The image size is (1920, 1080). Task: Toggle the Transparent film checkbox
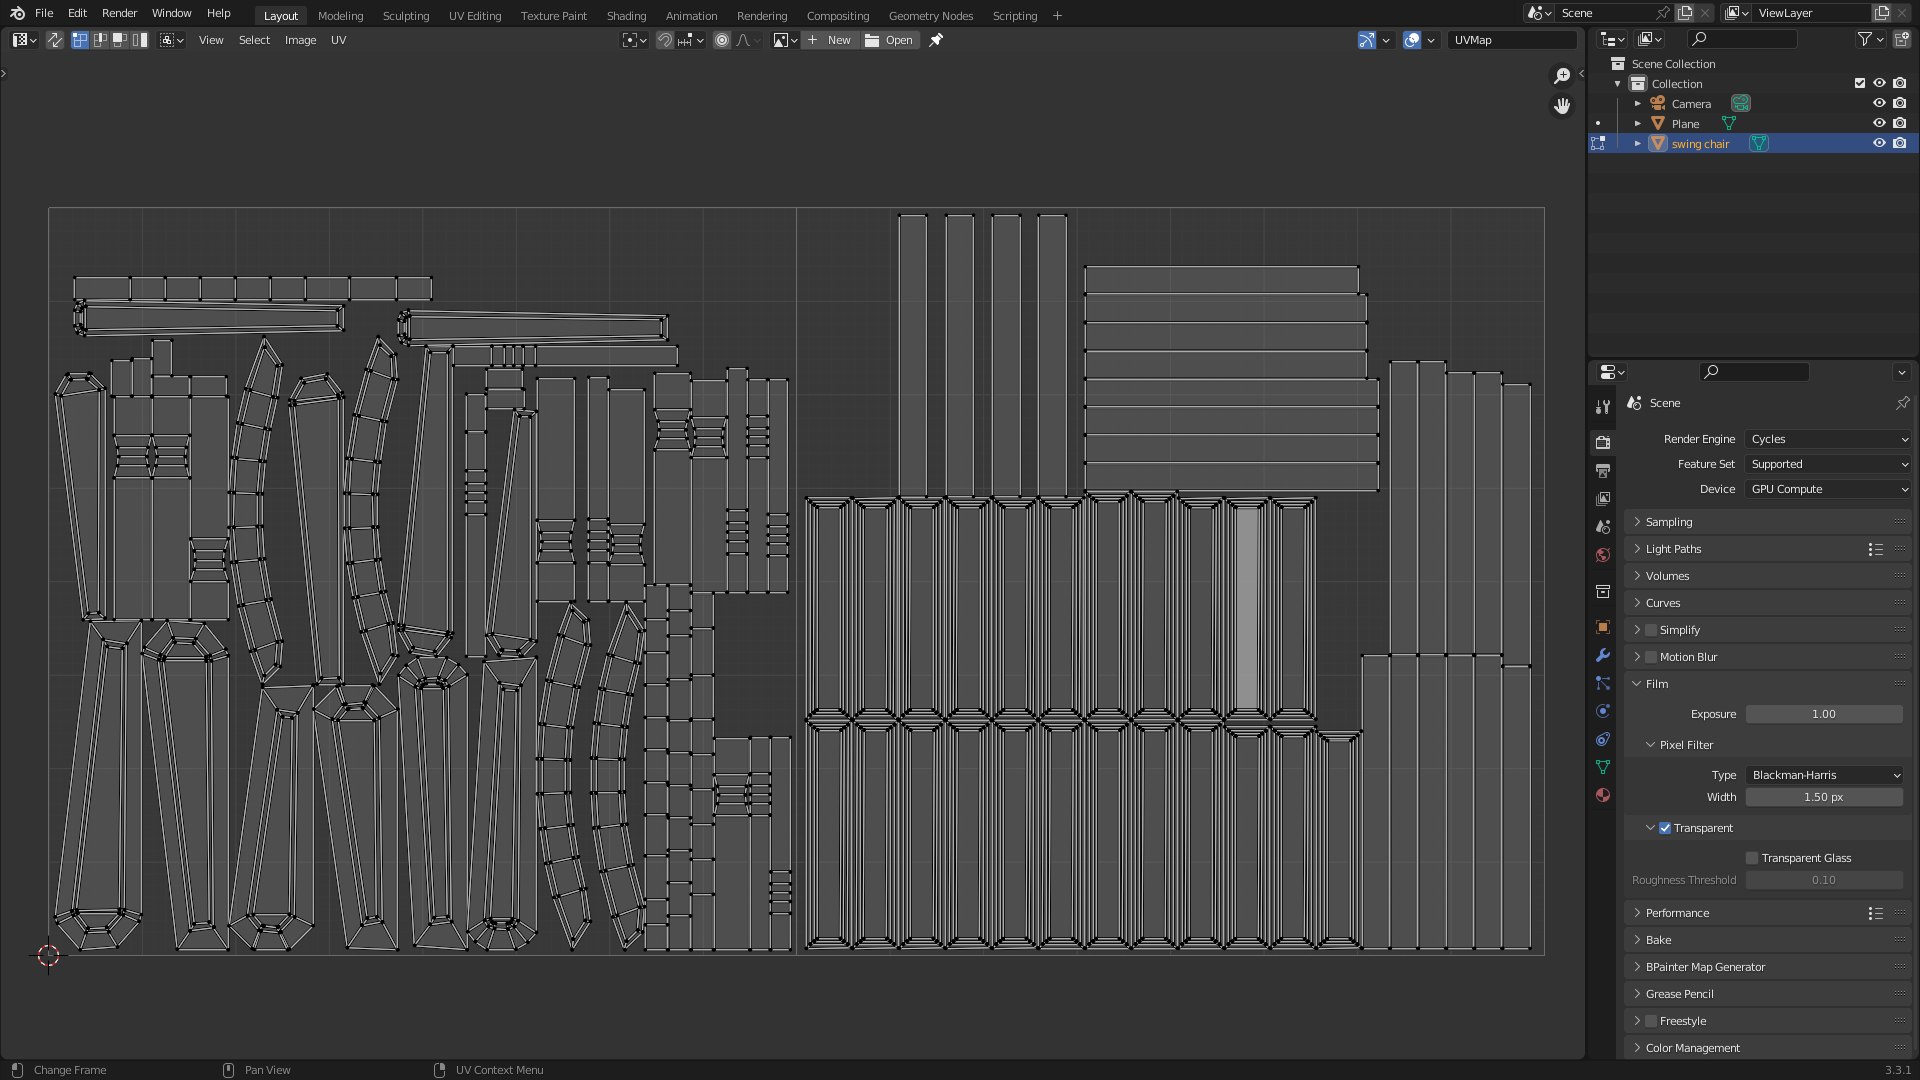coord(1665,828)
